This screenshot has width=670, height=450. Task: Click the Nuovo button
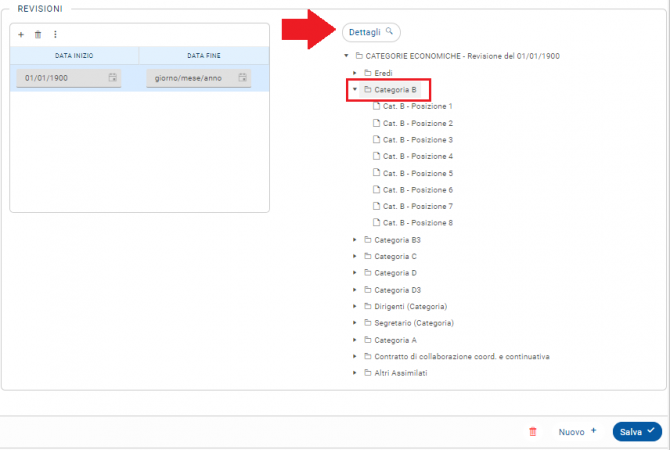coord(577,432)
